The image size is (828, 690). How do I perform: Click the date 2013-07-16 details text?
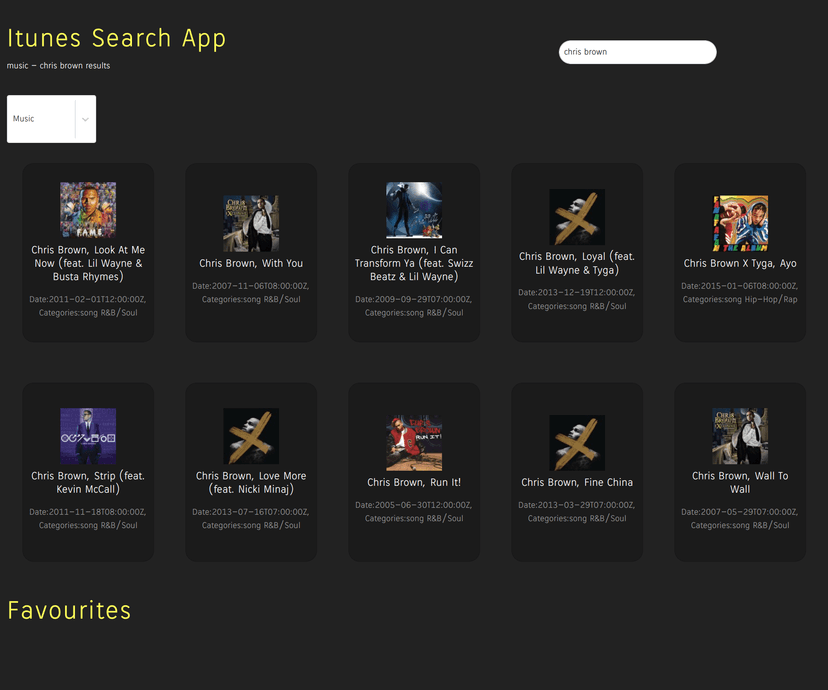click(251, 518)
